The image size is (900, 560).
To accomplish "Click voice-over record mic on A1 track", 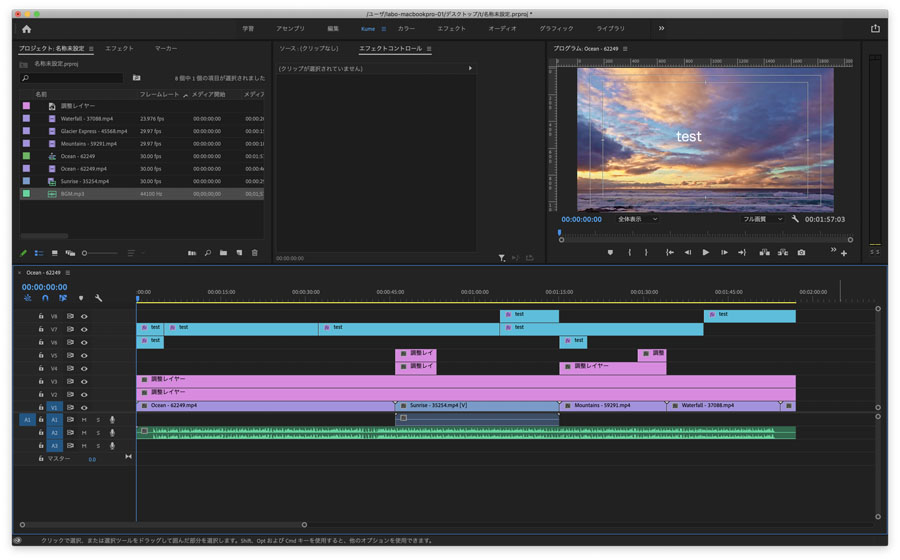I will point(112,420).
